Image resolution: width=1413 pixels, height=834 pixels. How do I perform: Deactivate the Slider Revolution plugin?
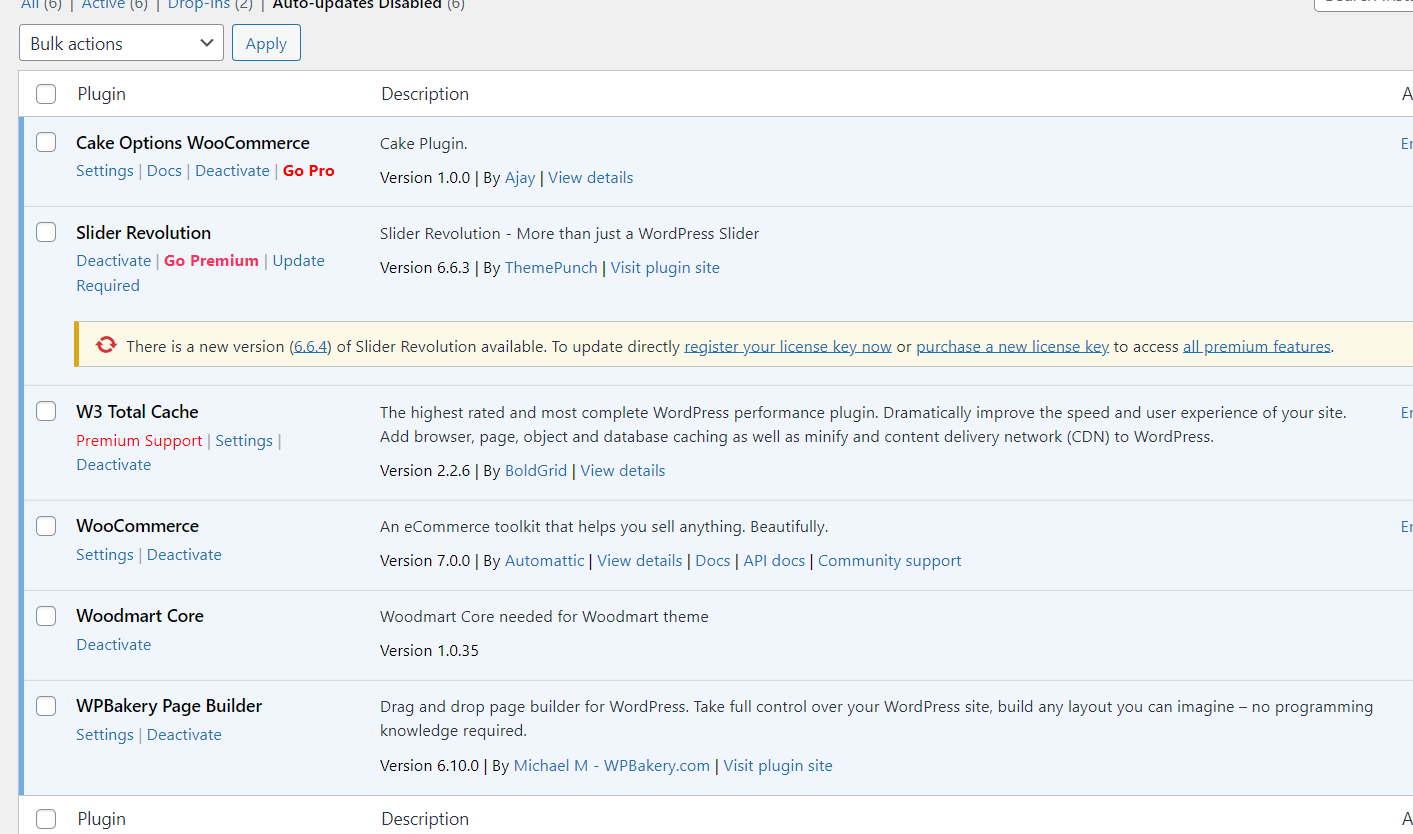(113, 261)
